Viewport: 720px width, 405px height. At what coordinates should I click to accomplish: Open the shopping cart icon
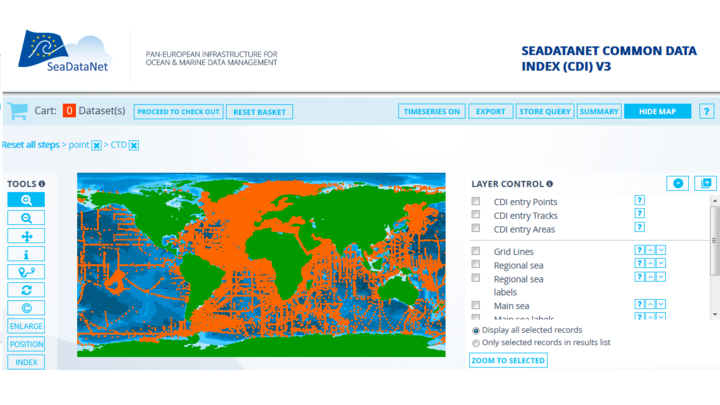(18, 111)
